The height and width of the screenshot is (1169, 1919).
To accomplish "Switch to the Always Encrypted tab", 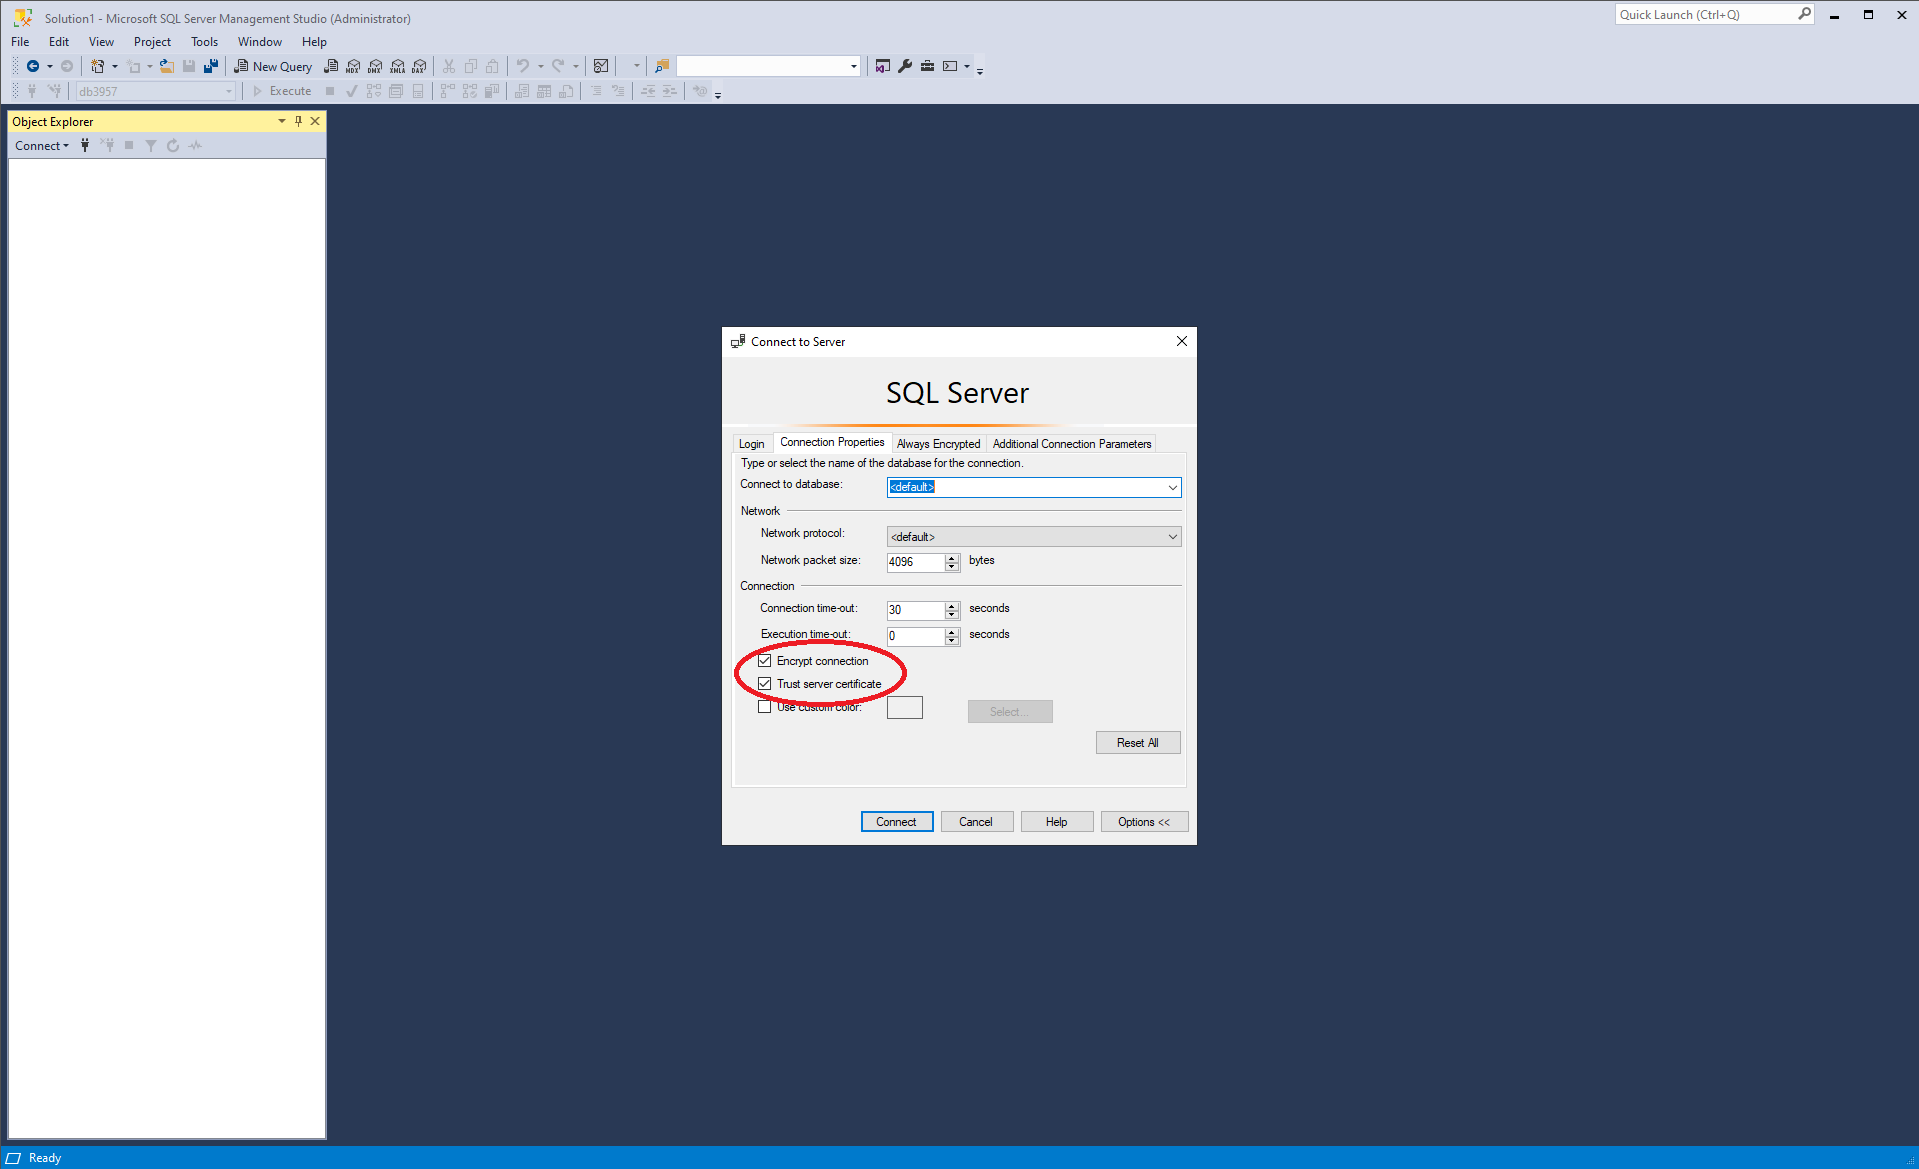I will click(938, 444).
